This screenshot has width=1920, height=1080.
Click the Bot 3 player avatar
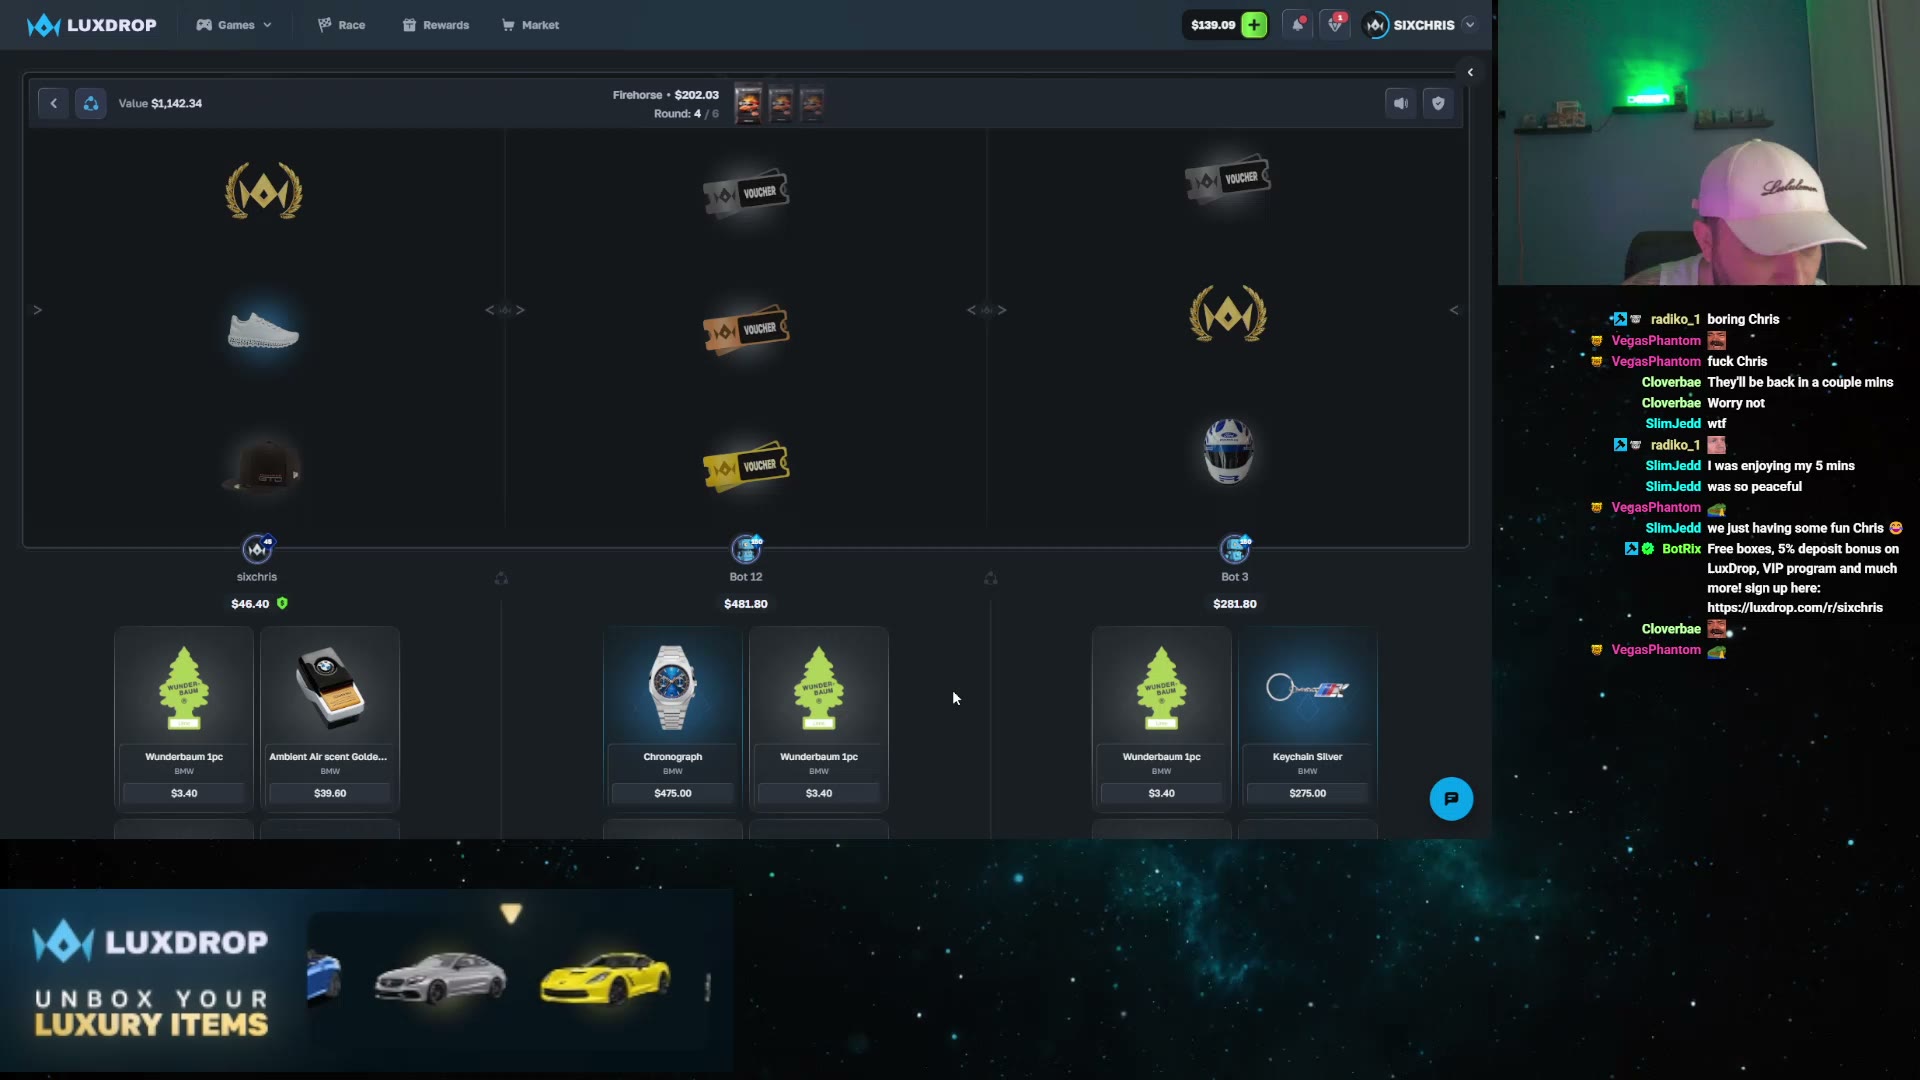[x=1235, y=549]
